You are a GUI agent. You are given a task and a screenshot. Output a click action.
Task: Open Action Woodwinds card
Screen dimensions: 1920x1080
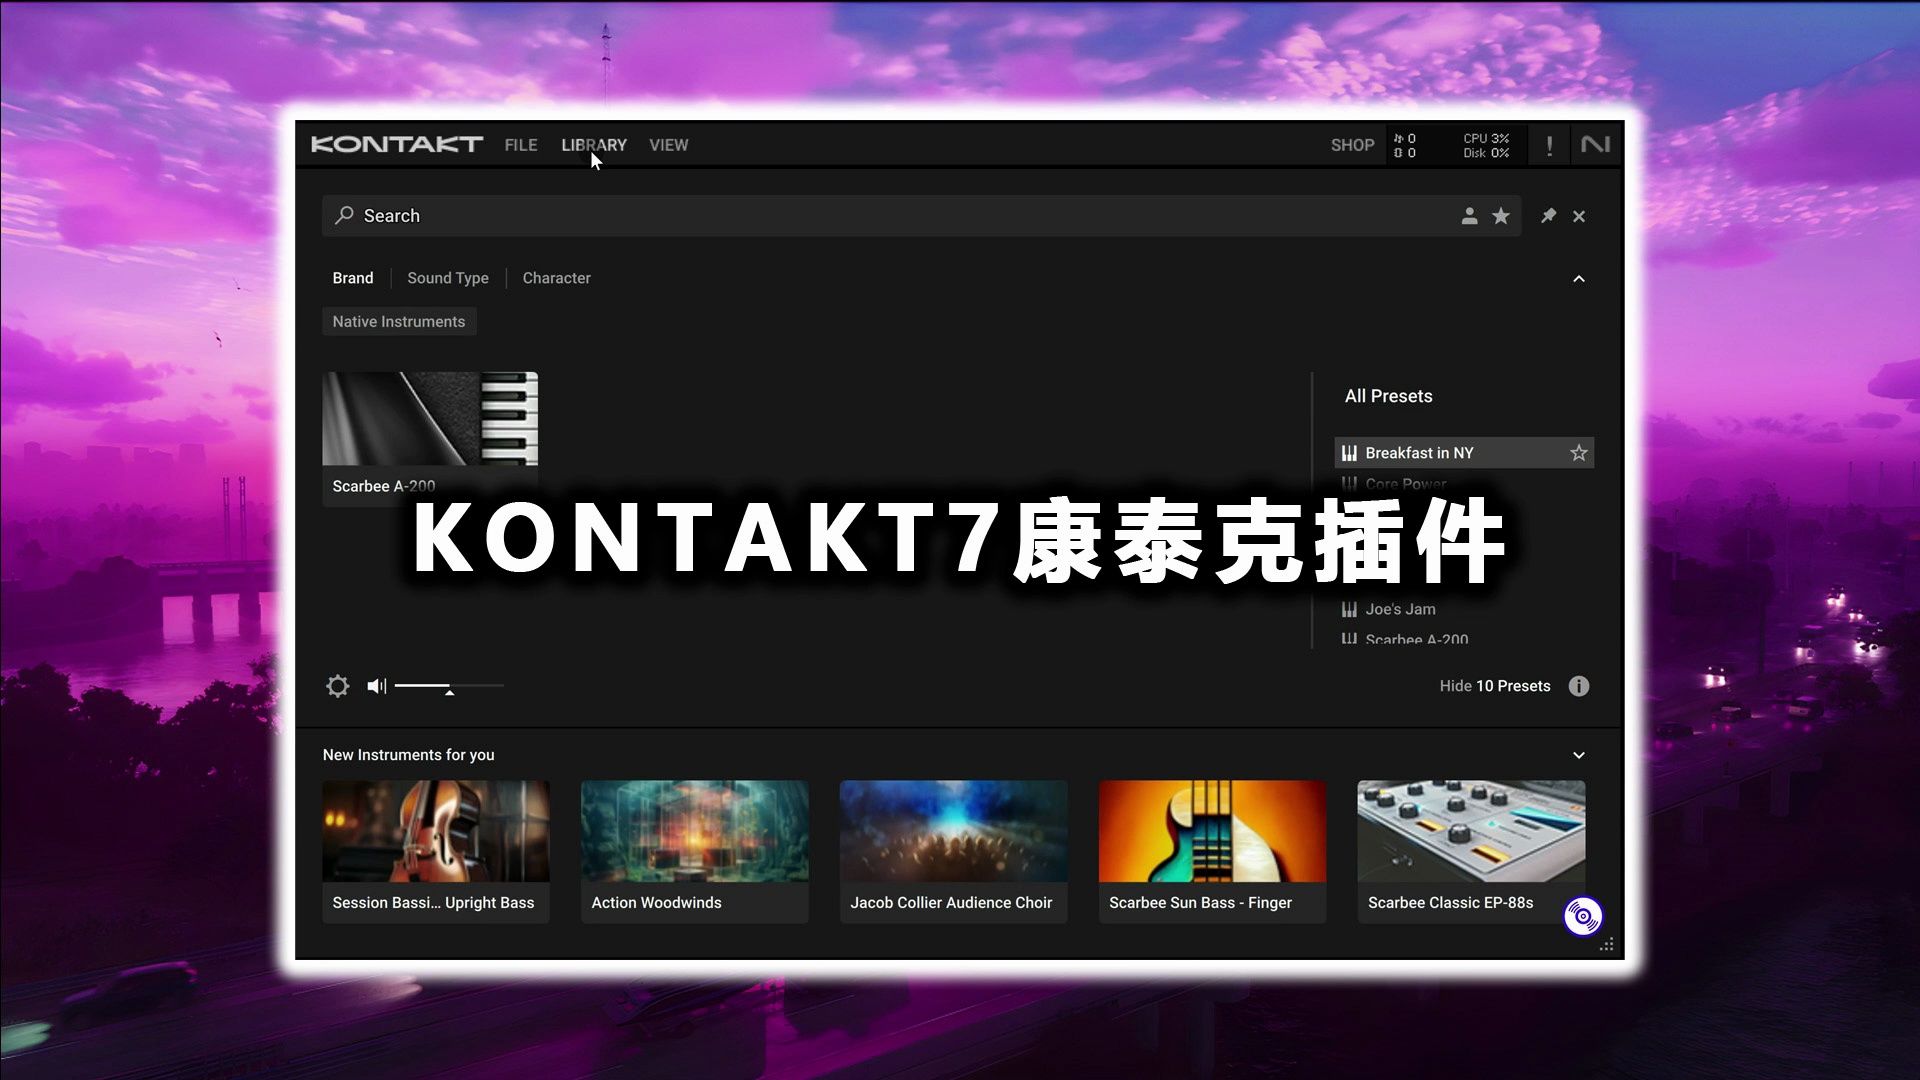pos(695,851)
